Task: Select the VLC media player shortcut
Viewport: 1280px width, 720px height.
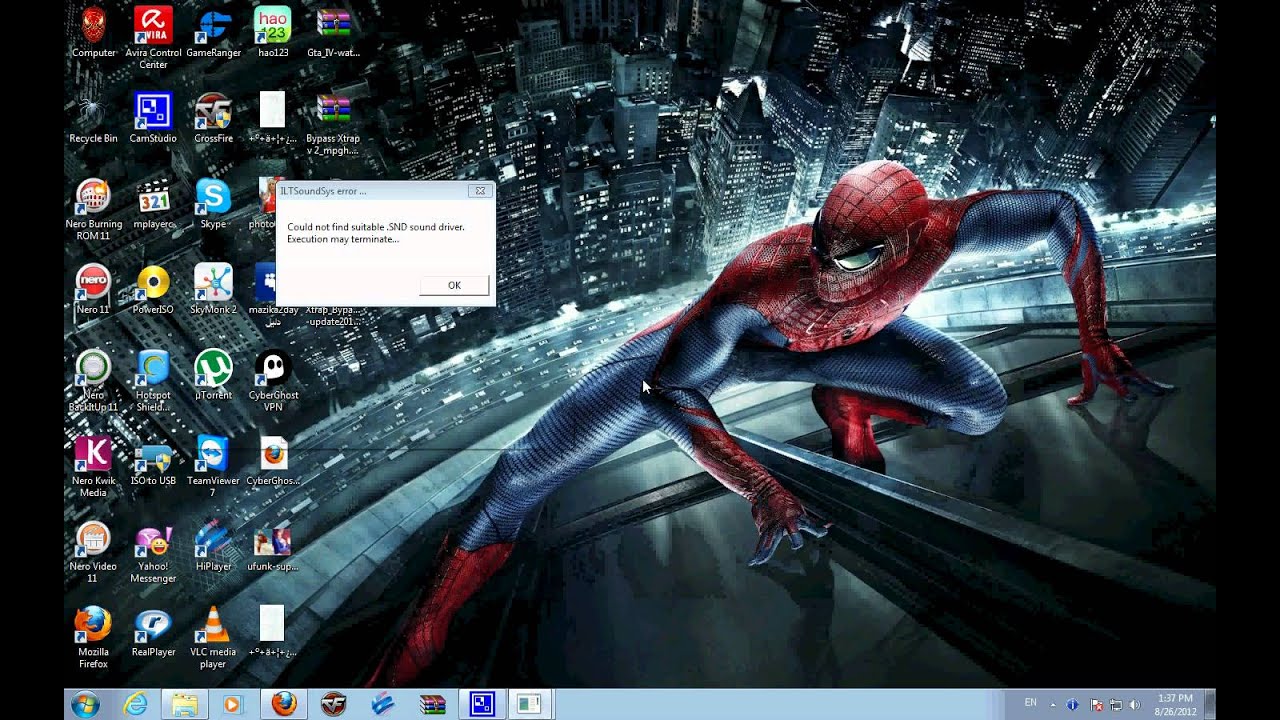Action: tap(213, 638)
